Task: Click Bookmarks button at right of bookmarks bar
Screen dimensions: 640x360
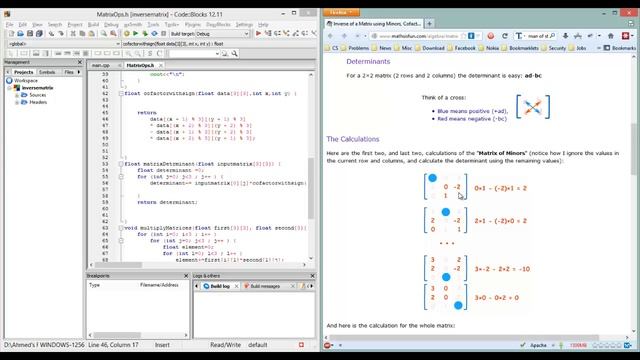Action: (620, 48)
